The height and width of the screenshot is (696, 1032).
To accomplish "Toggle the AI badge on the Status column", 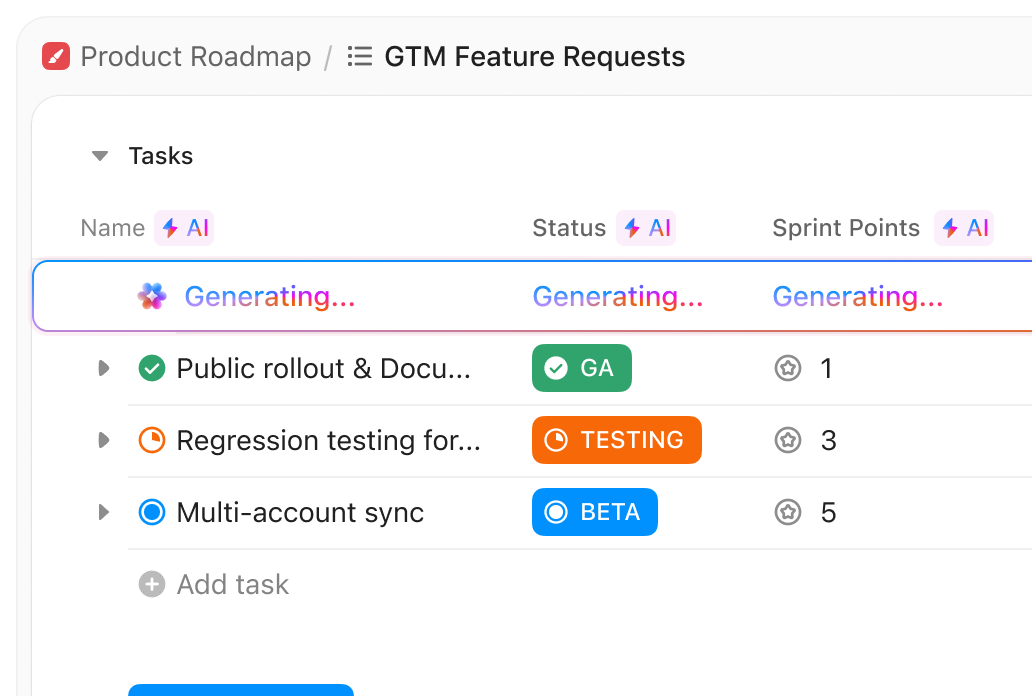I will point(646,228).
